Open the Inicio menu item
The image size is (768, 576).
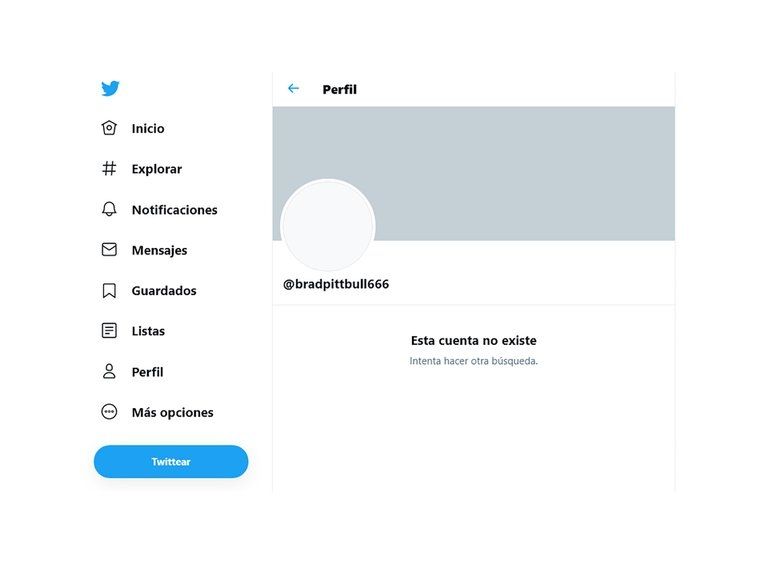click(x=148, y=129)
